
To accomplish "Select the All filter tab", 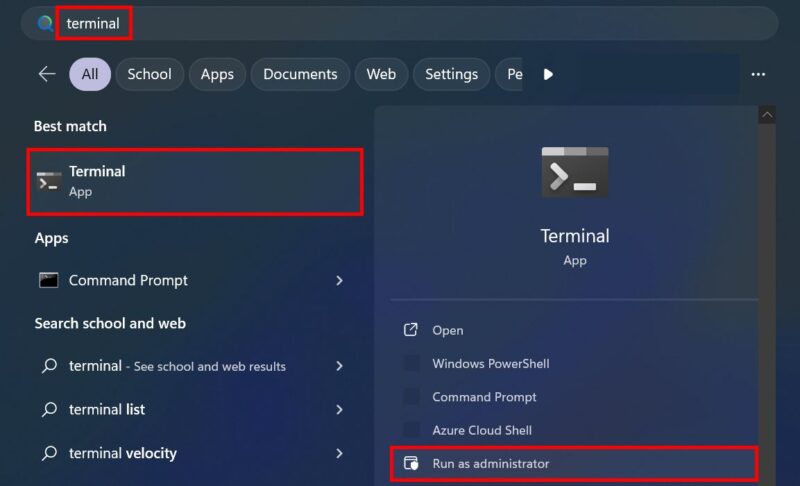I will [x=90, y=74].
